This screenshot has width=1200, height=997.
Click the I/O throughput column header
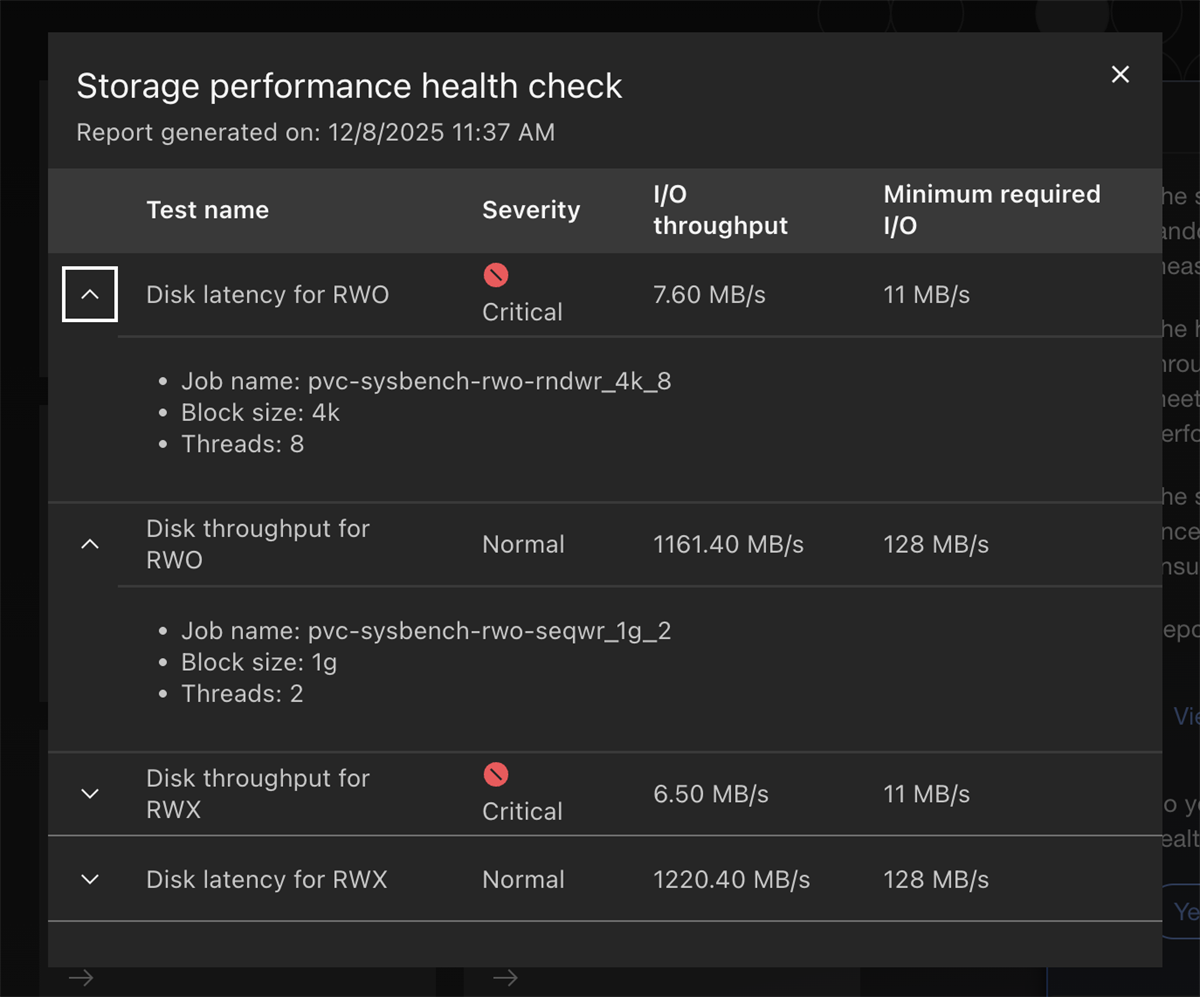point(720,210)
